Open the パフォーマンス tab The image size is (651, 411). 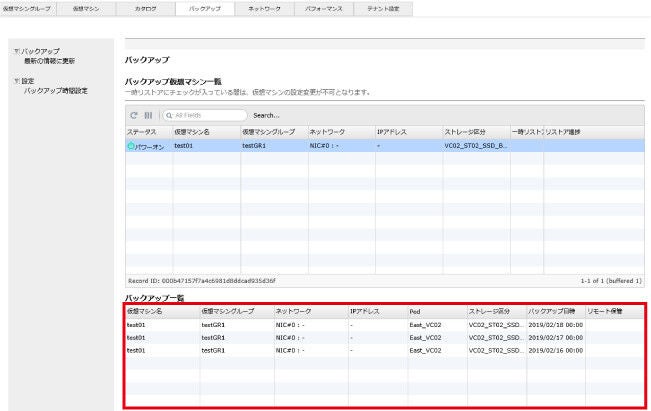pyautogui.click(x=325, y=8)
